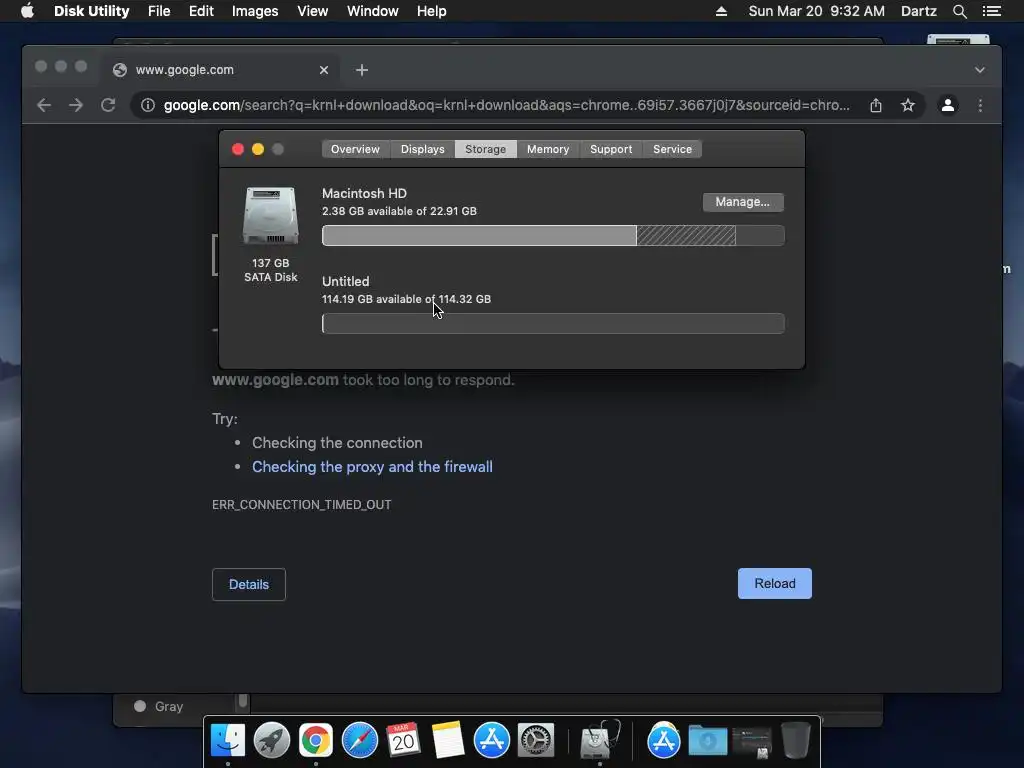
Task: Click the date and time in menu bar
Action: 816,11
